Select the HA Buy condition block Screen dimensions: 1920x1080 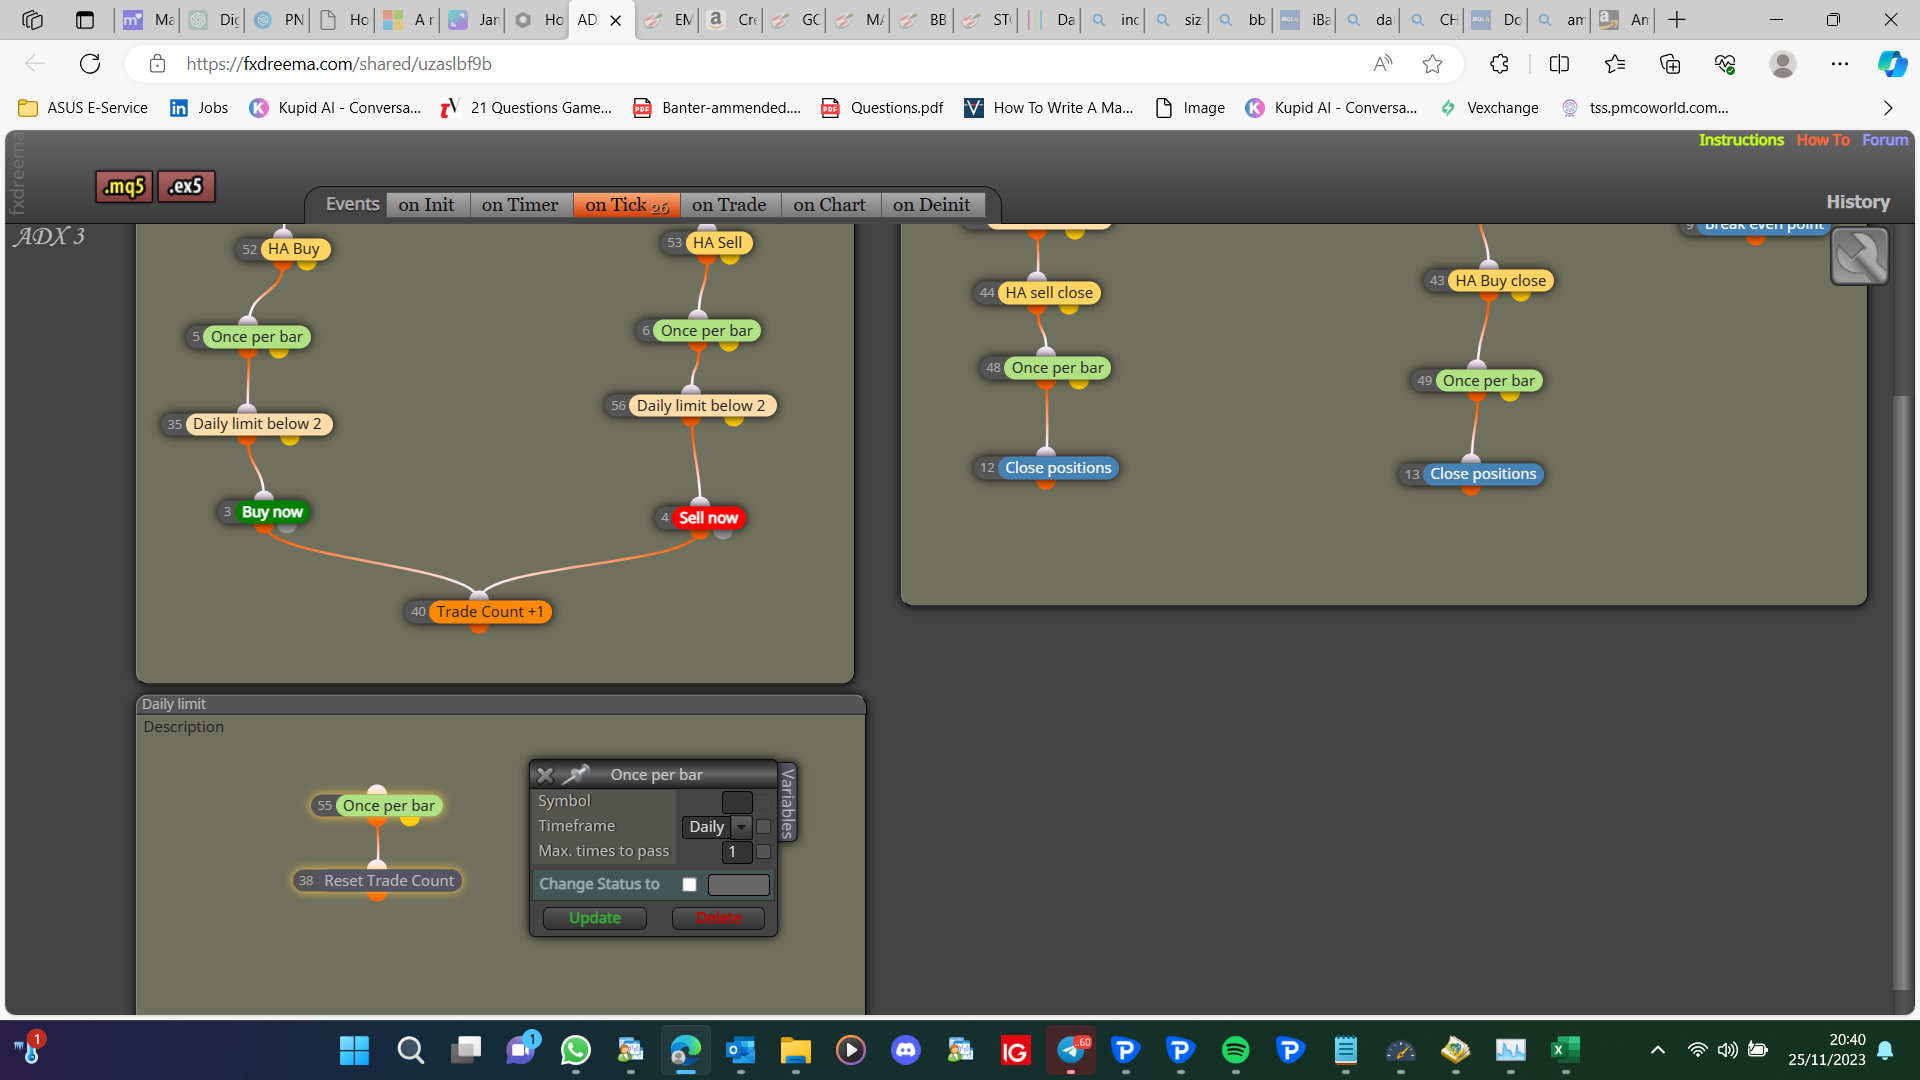pyautogui.click(x=294, y=249)
